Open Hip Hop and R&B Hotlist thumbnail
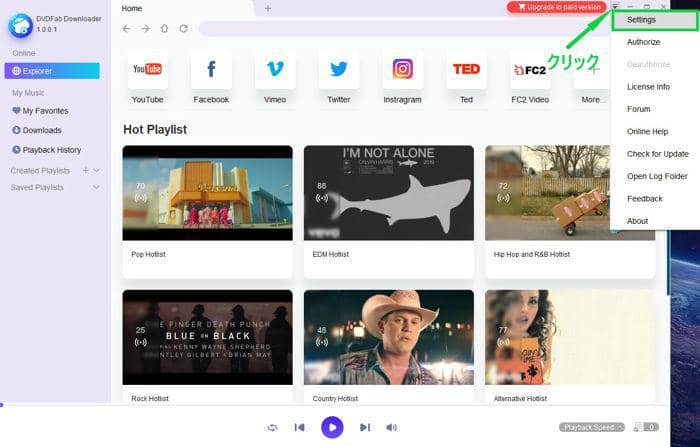Image resolution: width=700 pixels, height=447 pixels. [547, 193]
